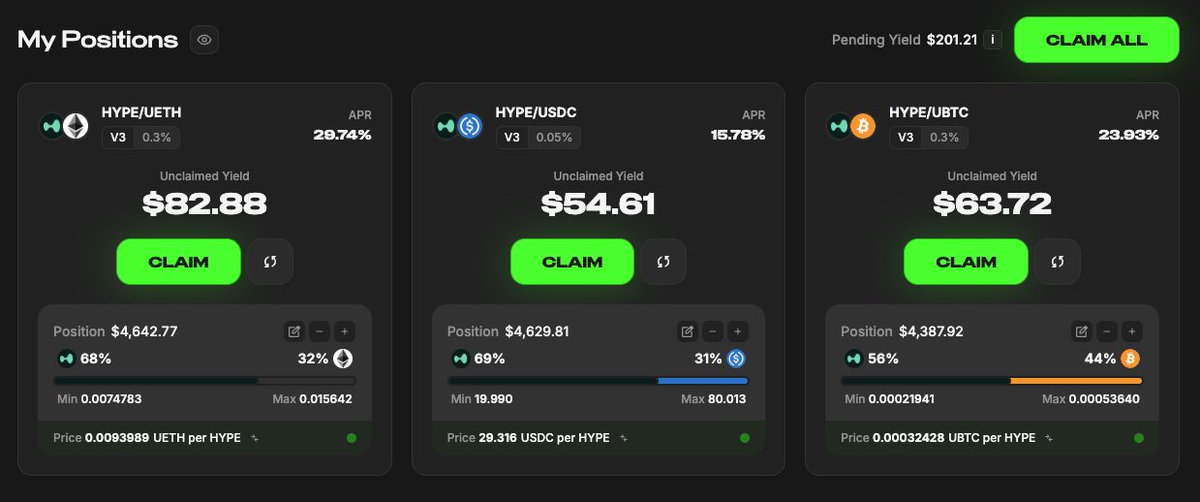This screenshot has height=502, width=1200.
Task: Click the 0.05% fee badge on HYPE/USDC
Action: point(554,138)
